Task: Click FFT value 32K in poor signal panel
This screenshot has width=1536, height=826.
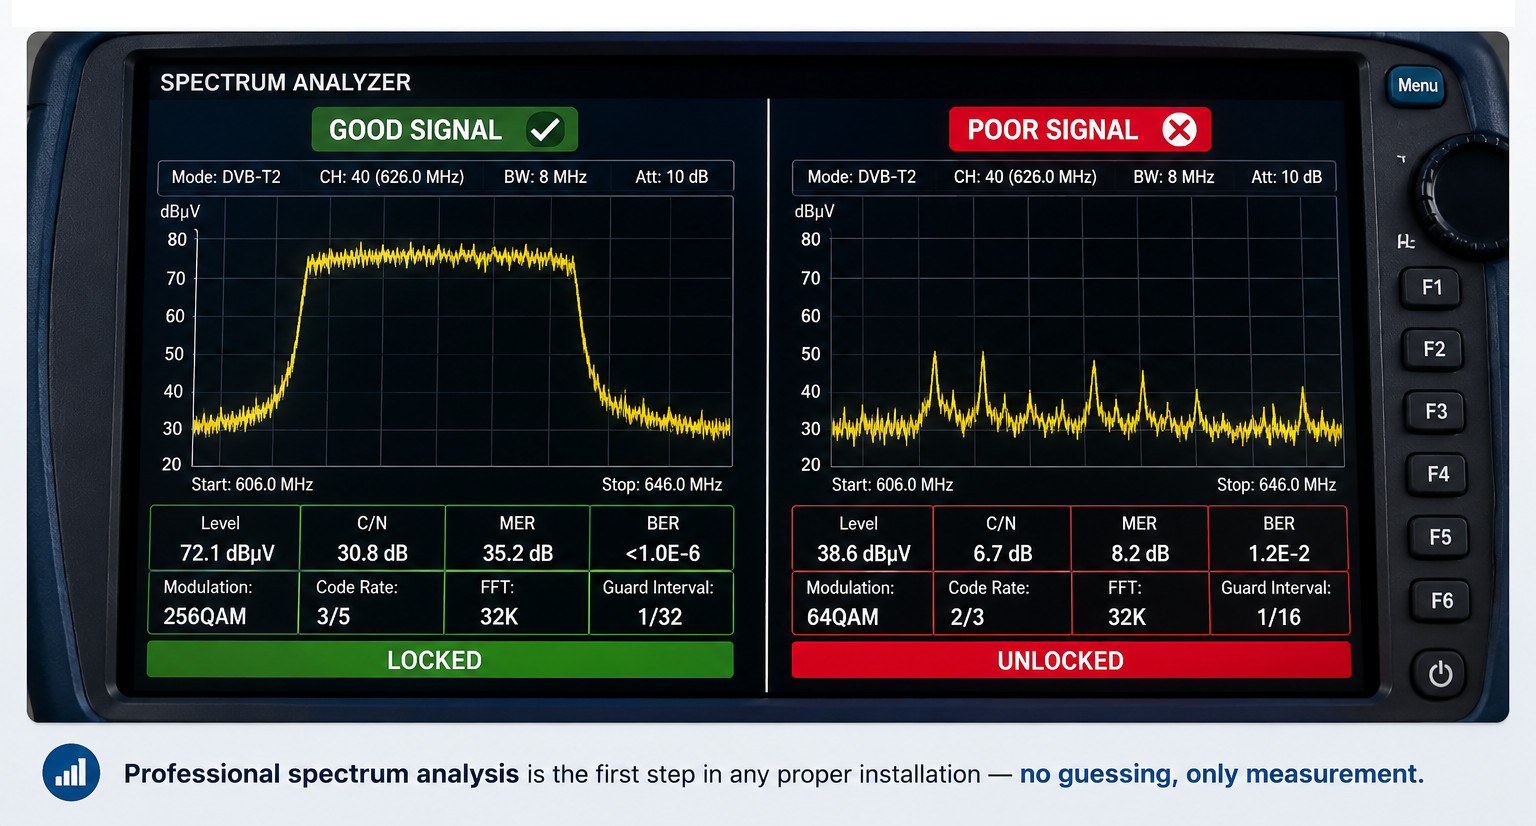Action: pos(1127,617)
